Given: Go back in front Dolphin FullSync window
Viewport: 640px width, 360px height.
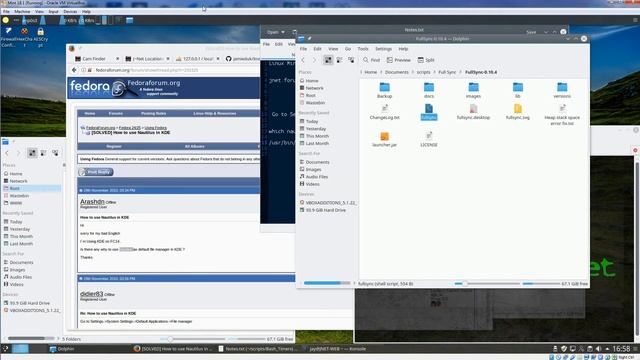Looking at the screenshot, I should (x=303, y=60).
